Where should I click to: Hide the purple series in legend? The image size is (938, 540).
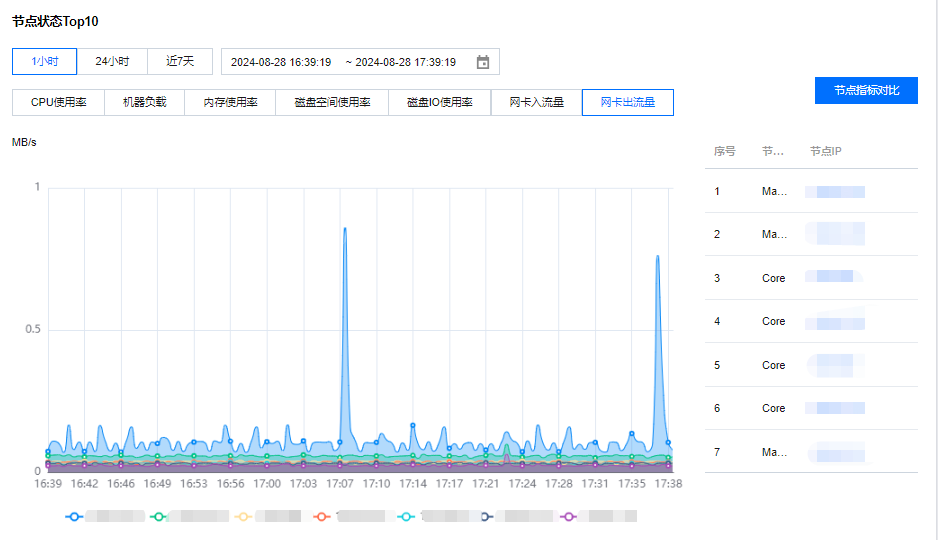coord(569,517)
